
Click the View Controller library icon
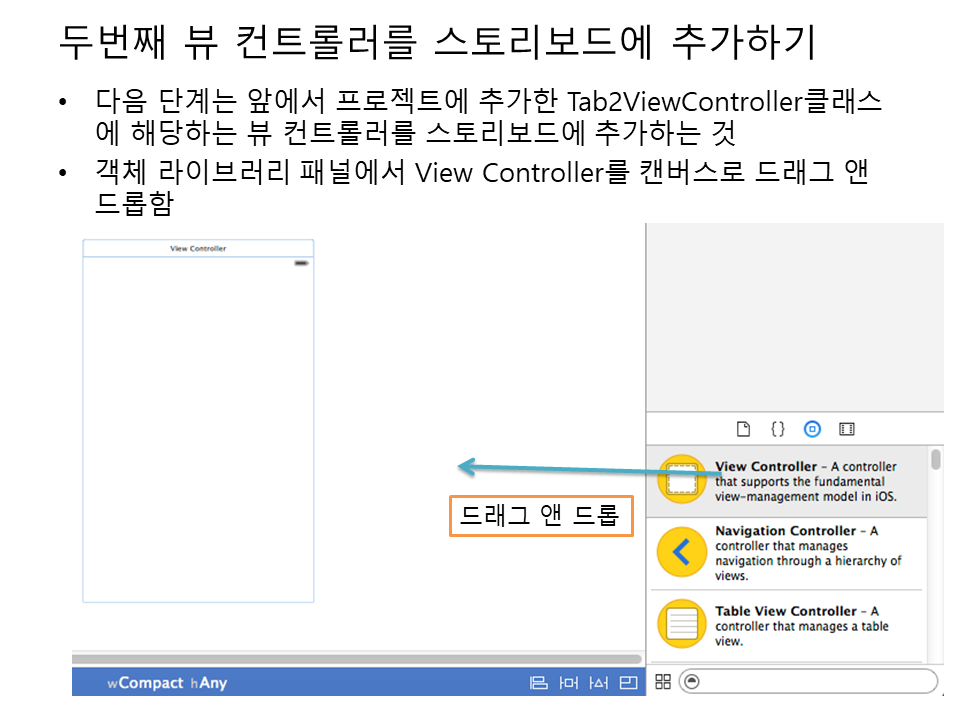click(682, 481)
